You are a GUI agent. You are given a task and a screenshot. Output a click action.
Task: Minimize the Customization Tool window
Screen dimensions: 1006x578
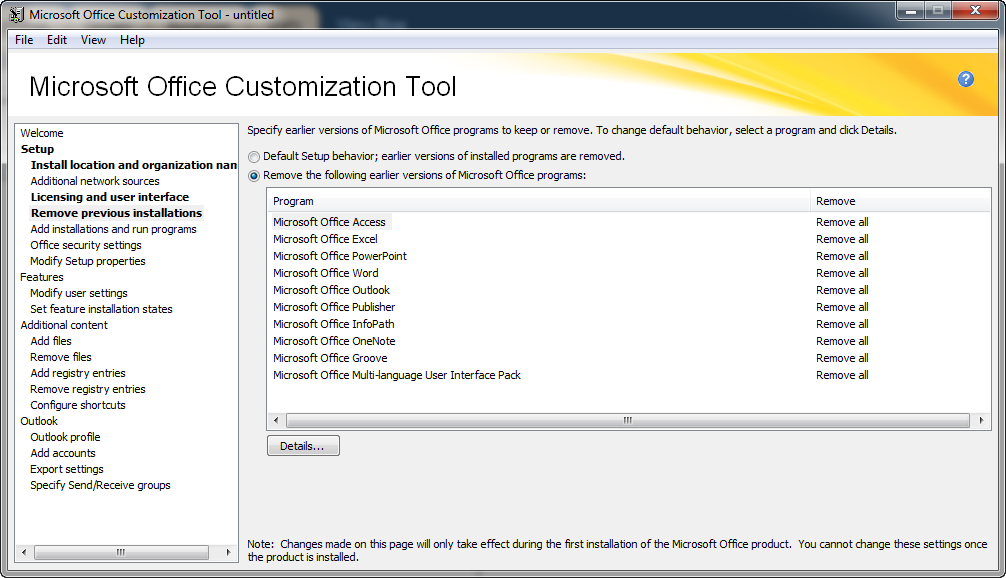[x=910, y=11]
